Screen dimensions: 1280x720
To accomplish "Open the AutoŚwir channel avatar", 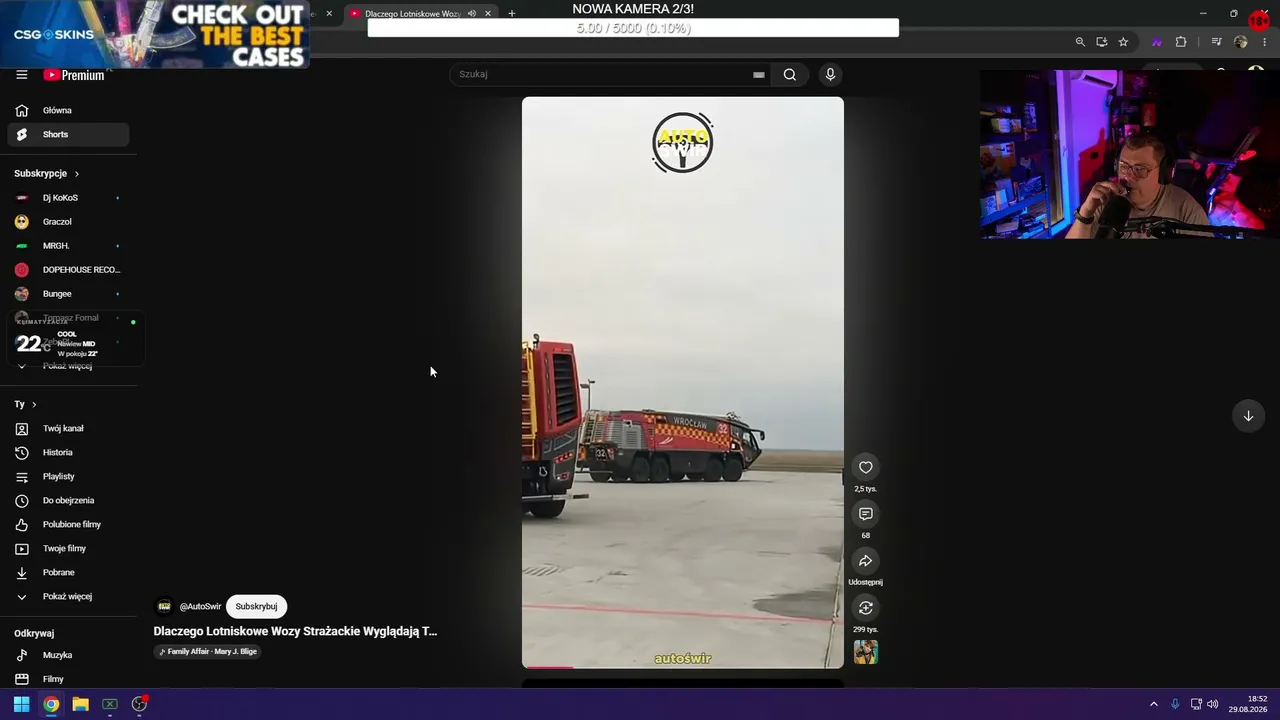I will click(x=164, y=606).
